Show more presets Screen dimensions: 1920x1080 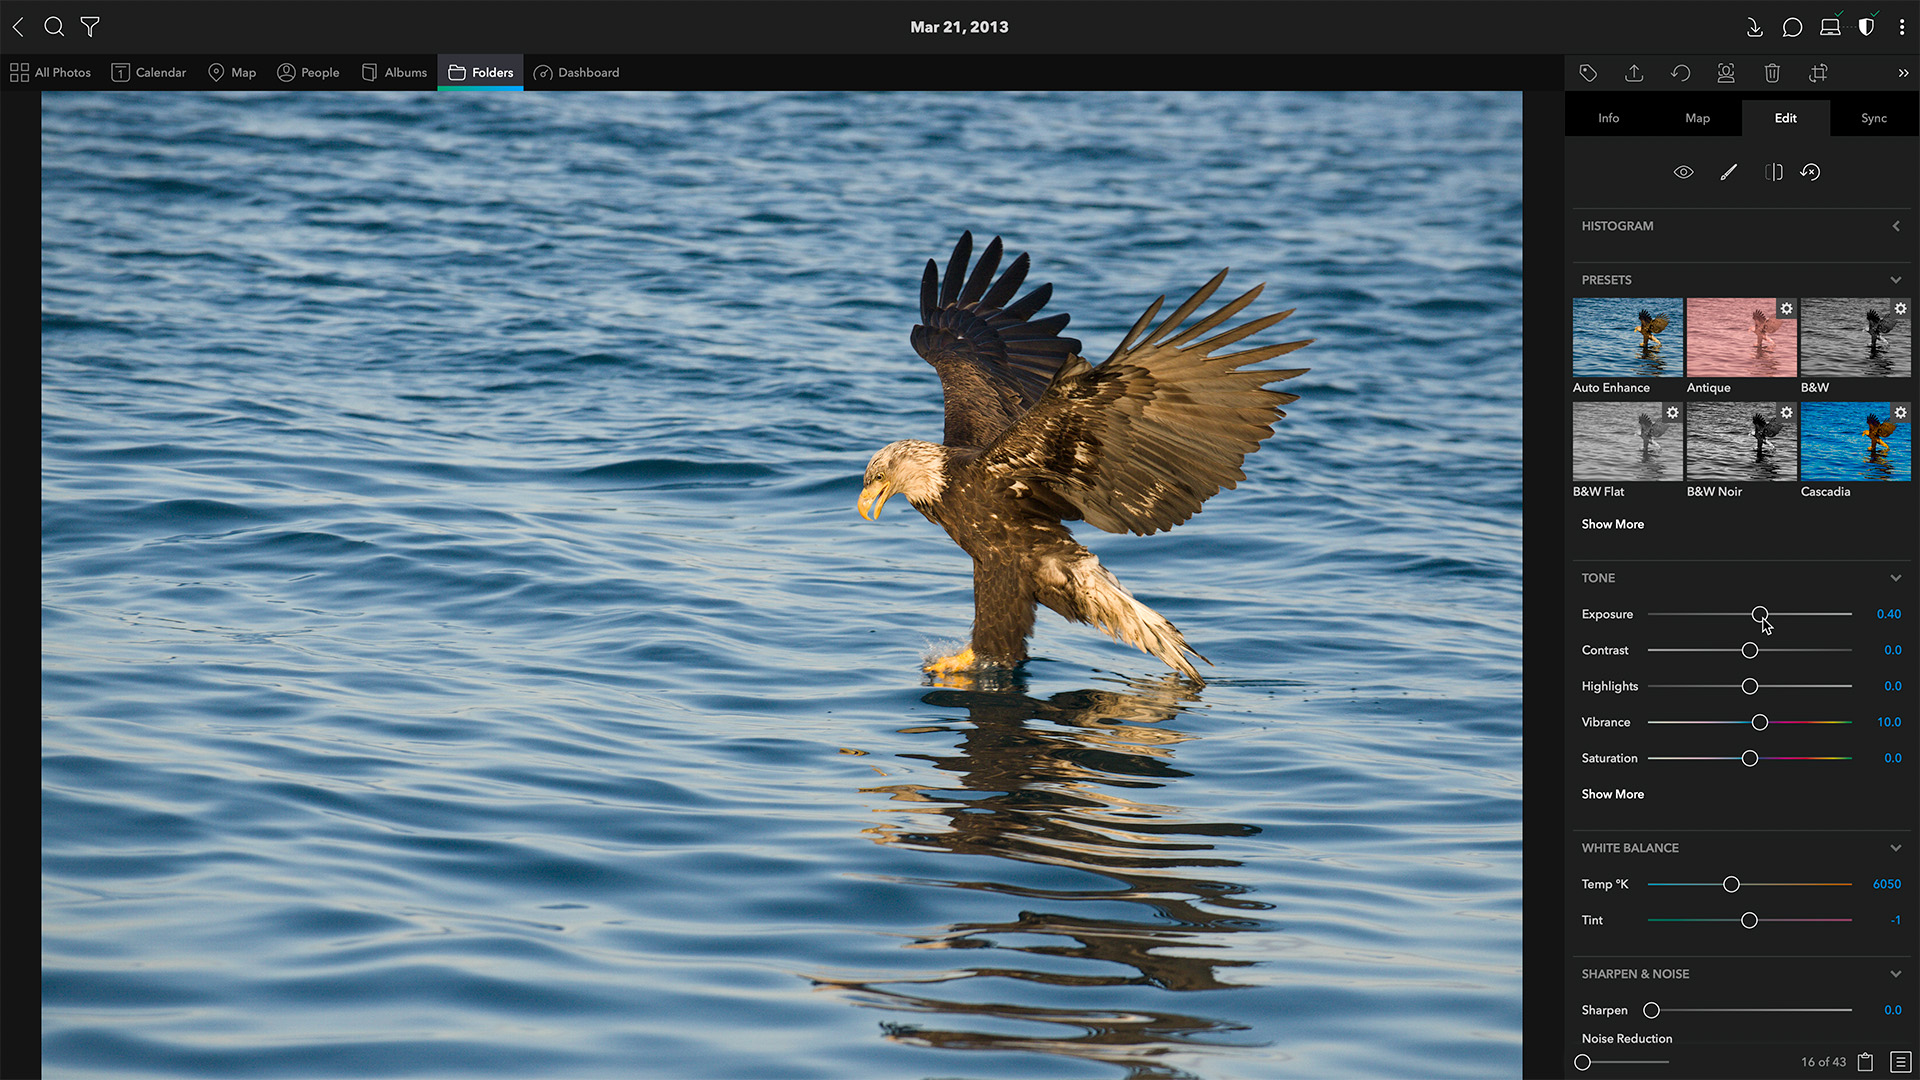[1612, 524]
